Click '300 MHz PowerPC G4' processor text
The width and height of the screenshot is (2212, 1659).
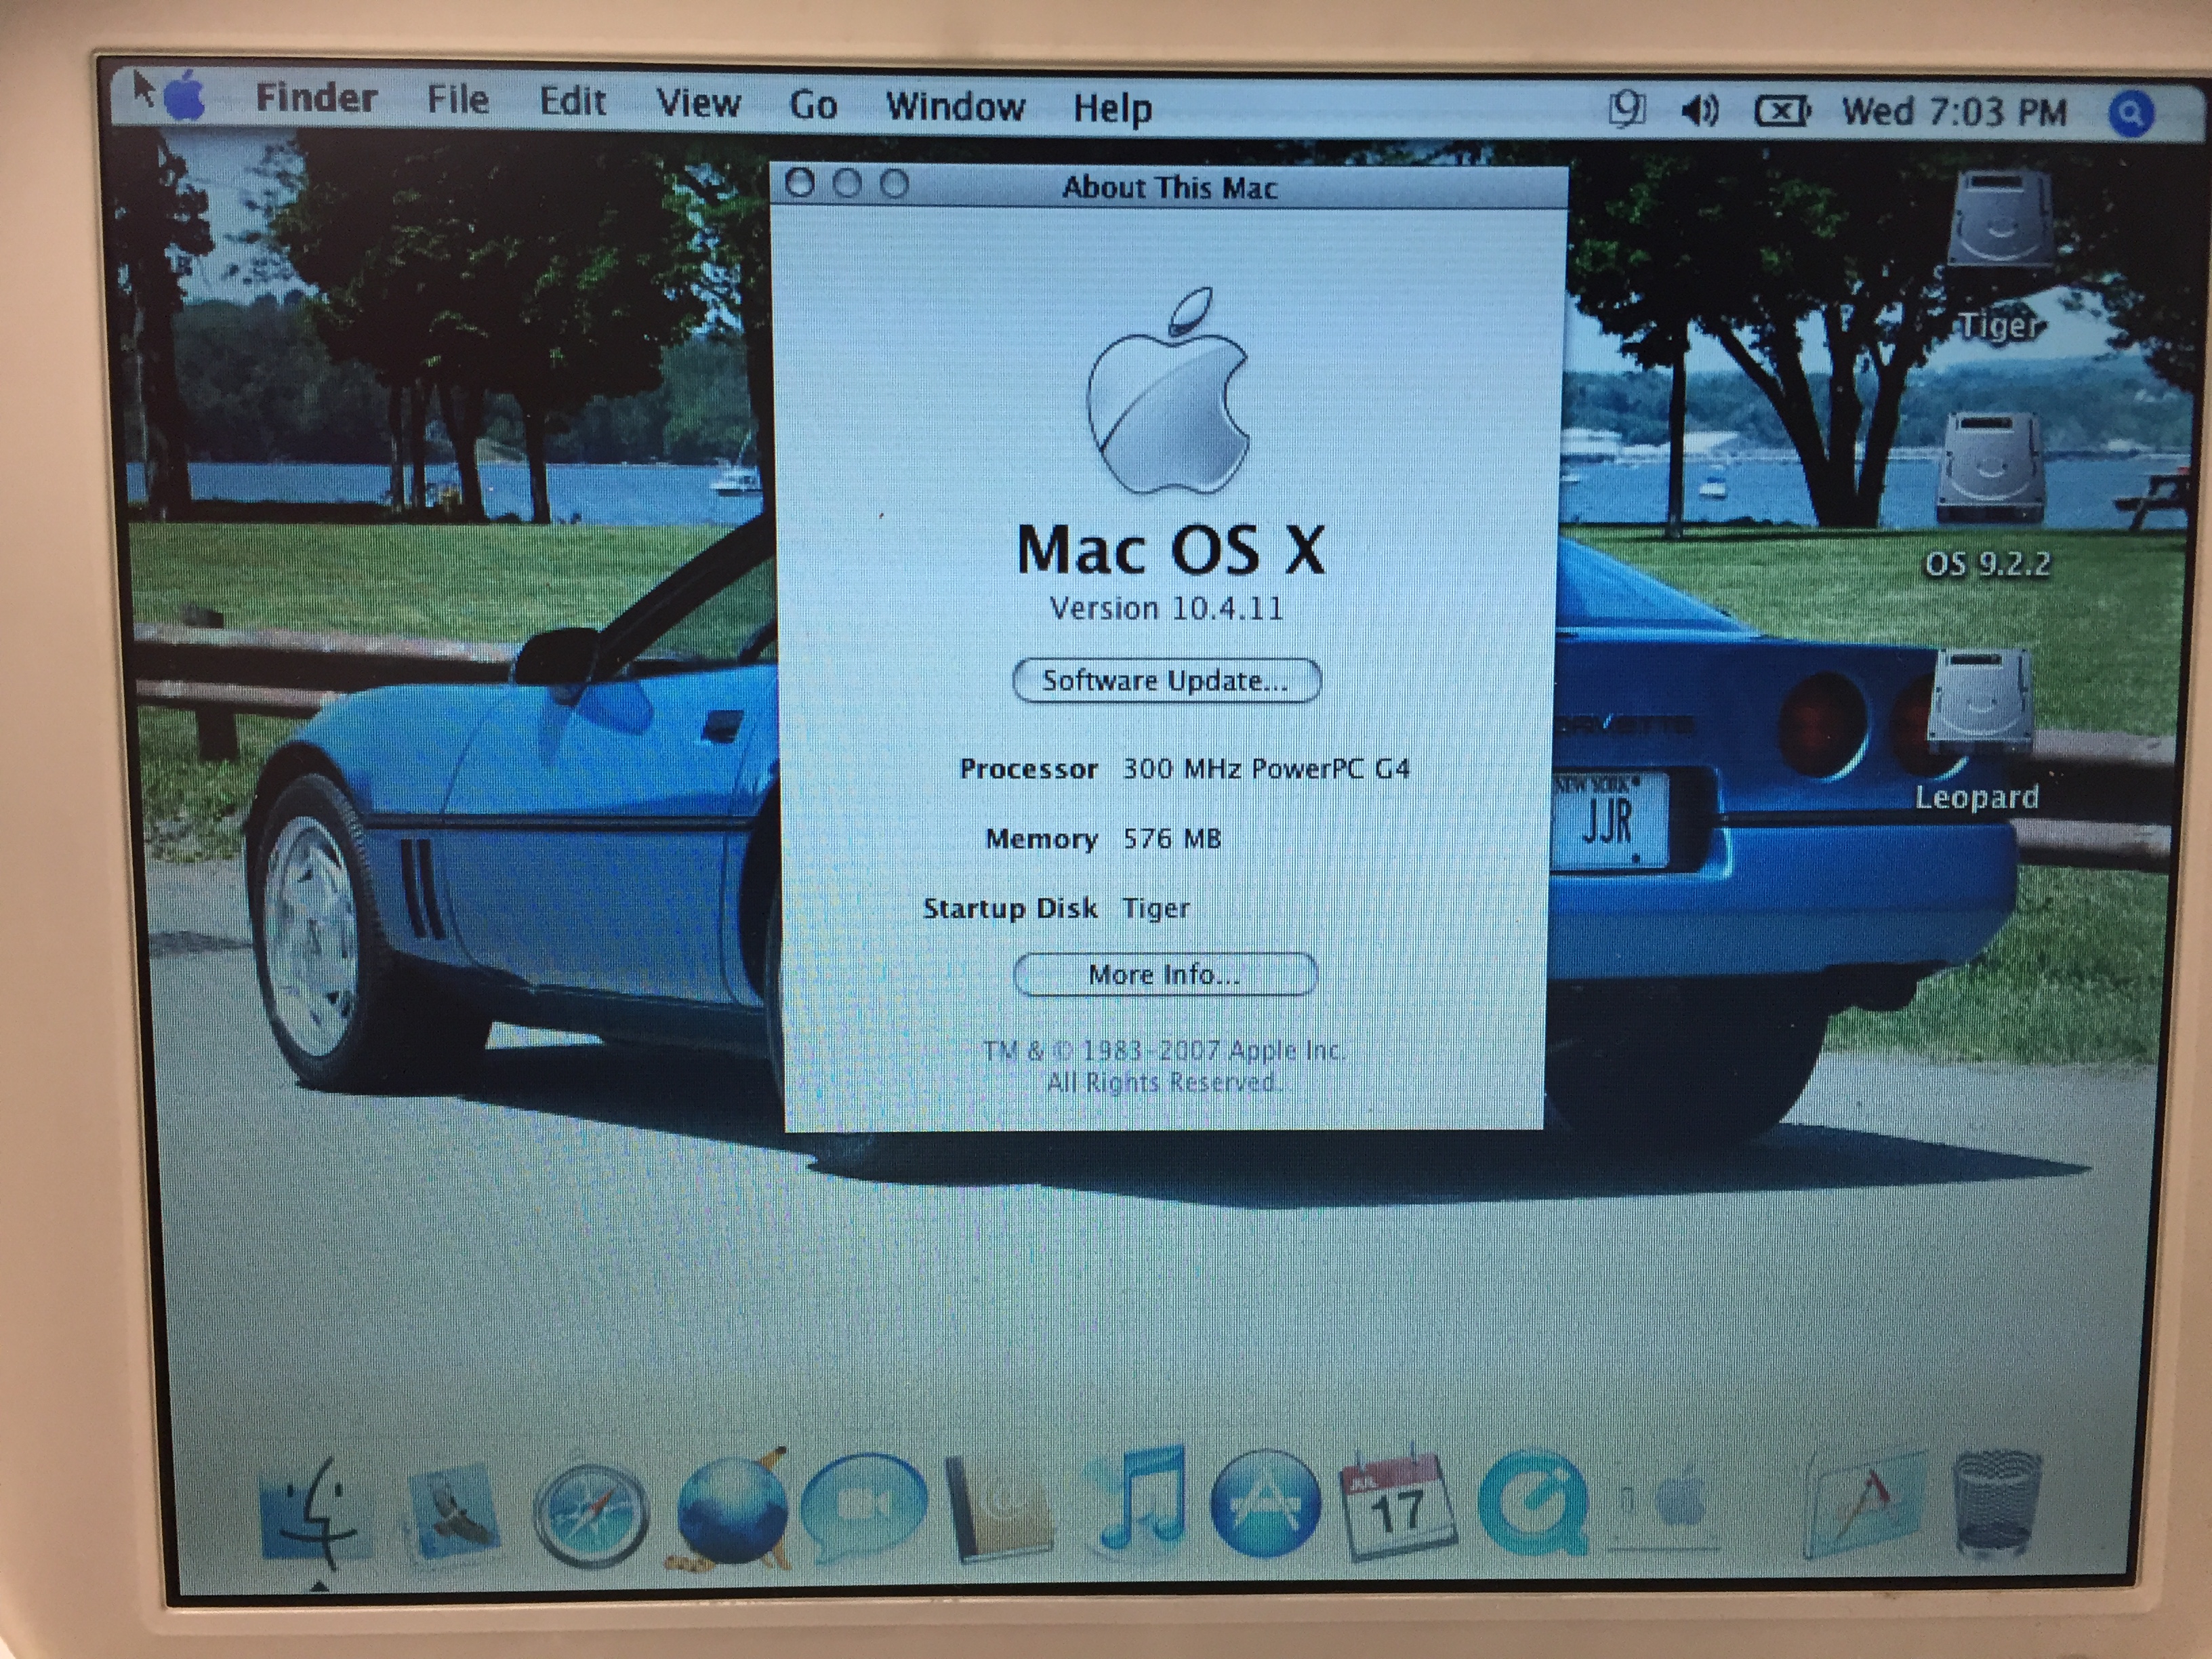[x=1266, y=769]
